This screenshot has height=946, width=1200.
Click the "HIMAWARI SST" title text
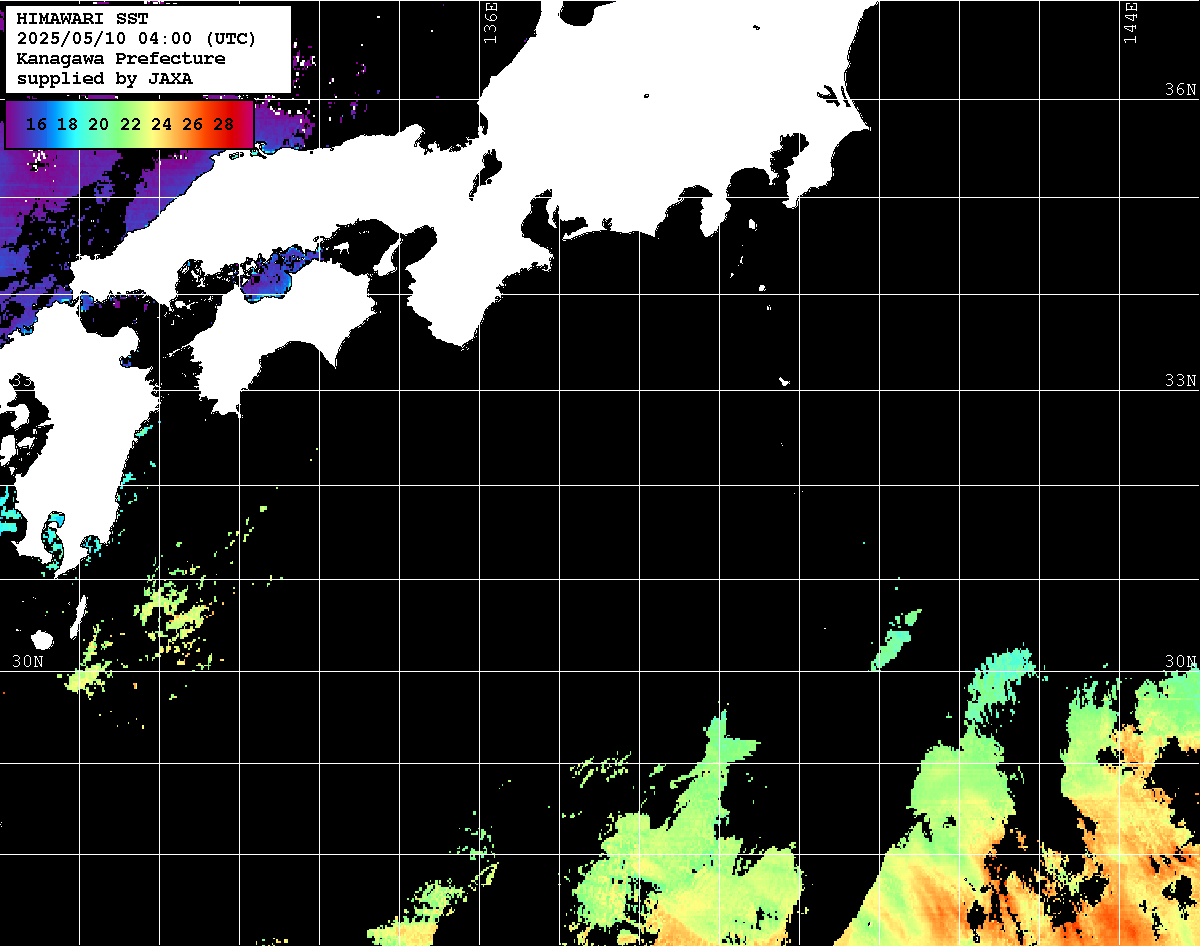coord(82,19)
